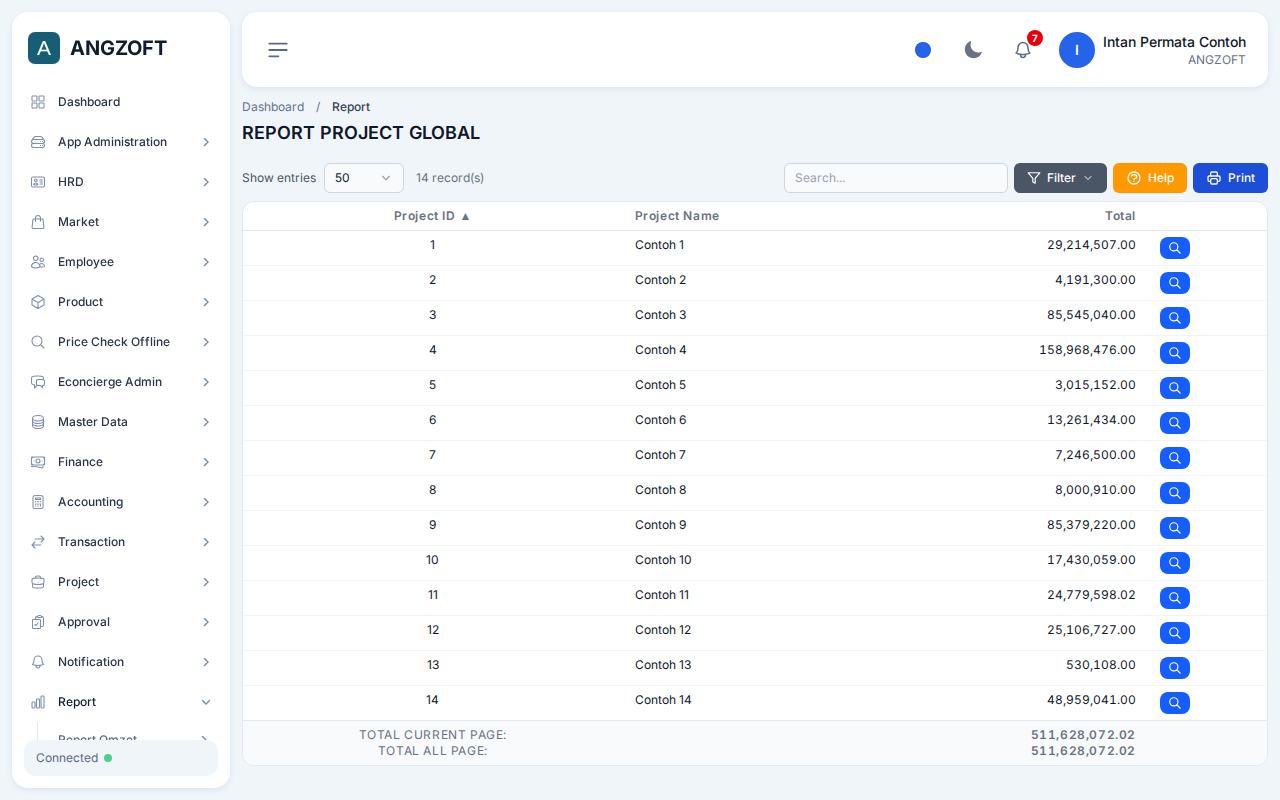
Task: View details for Contoh 5 row
Action: (x=1175, y=388)
